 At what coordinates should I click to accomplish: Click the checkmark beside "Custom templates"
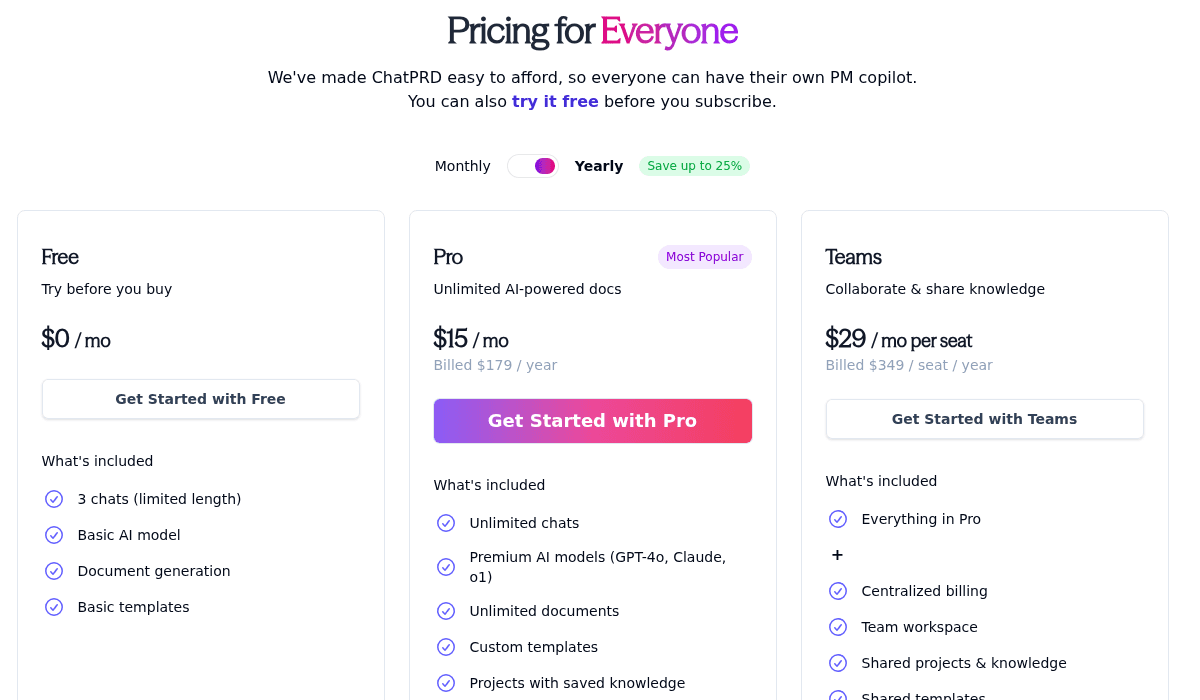point(446,646)
